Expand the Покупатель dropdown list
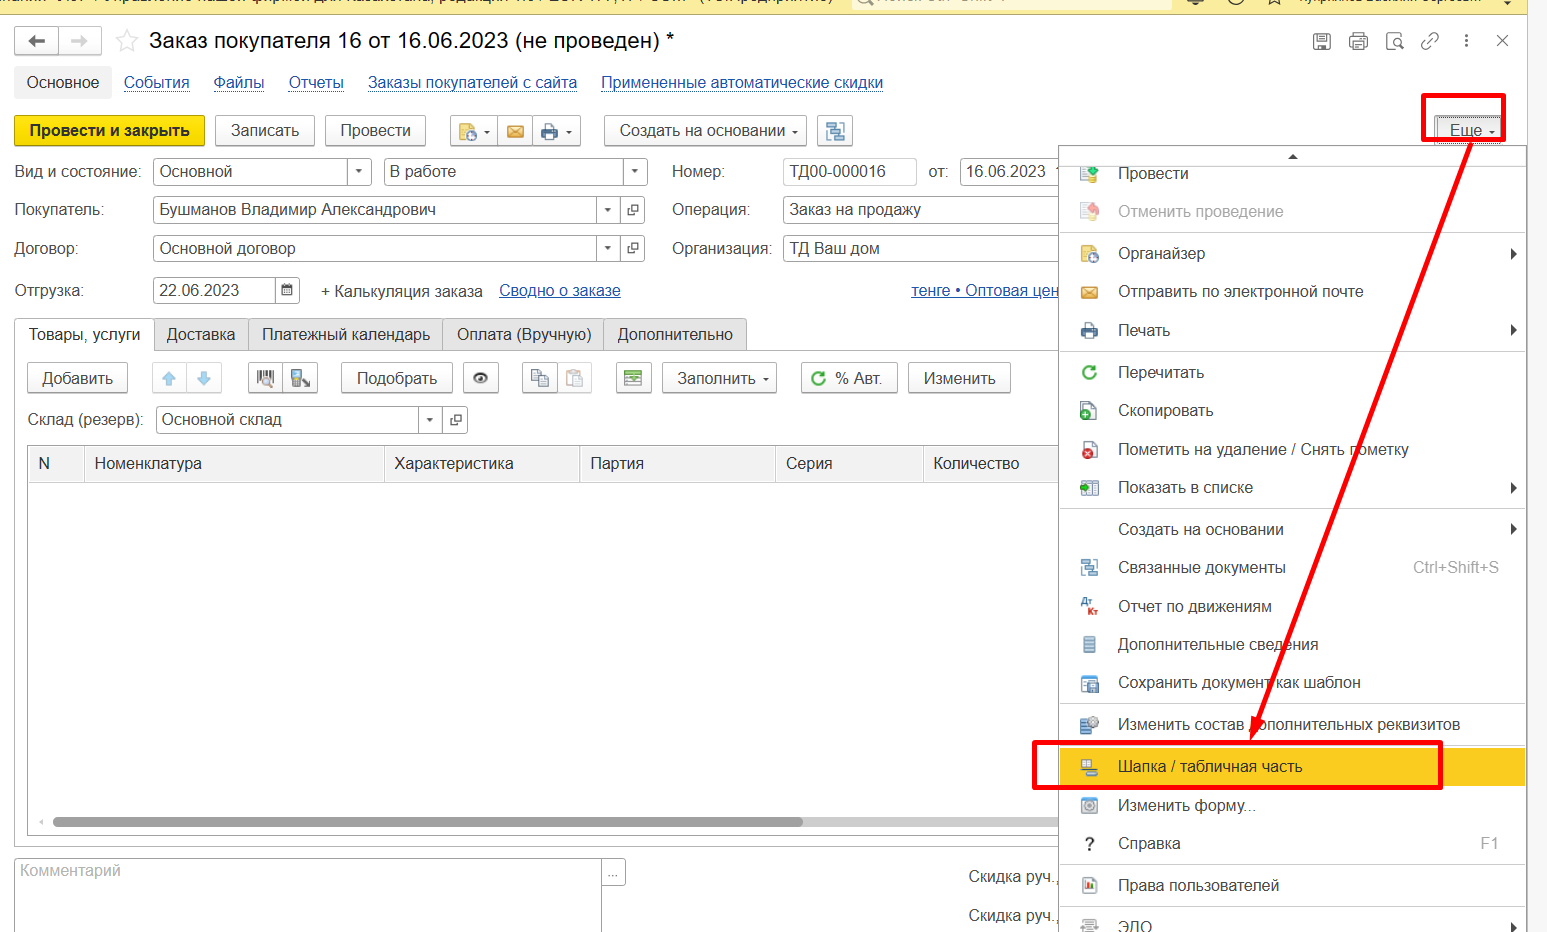 click(608, 210)
